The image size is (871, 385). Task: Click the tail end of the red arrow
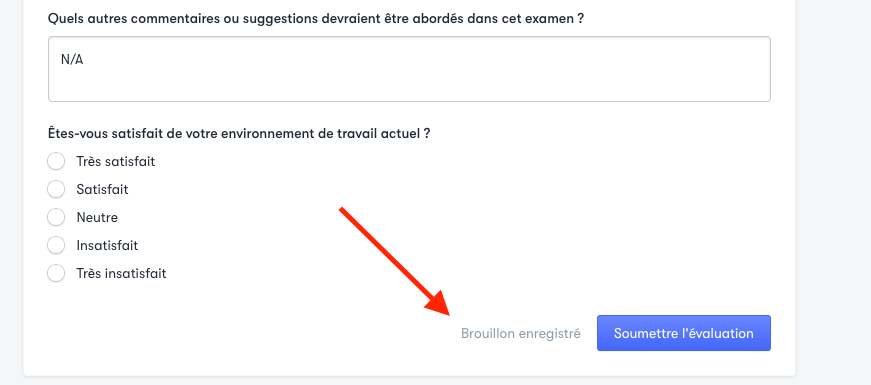[x=342, y=209]
